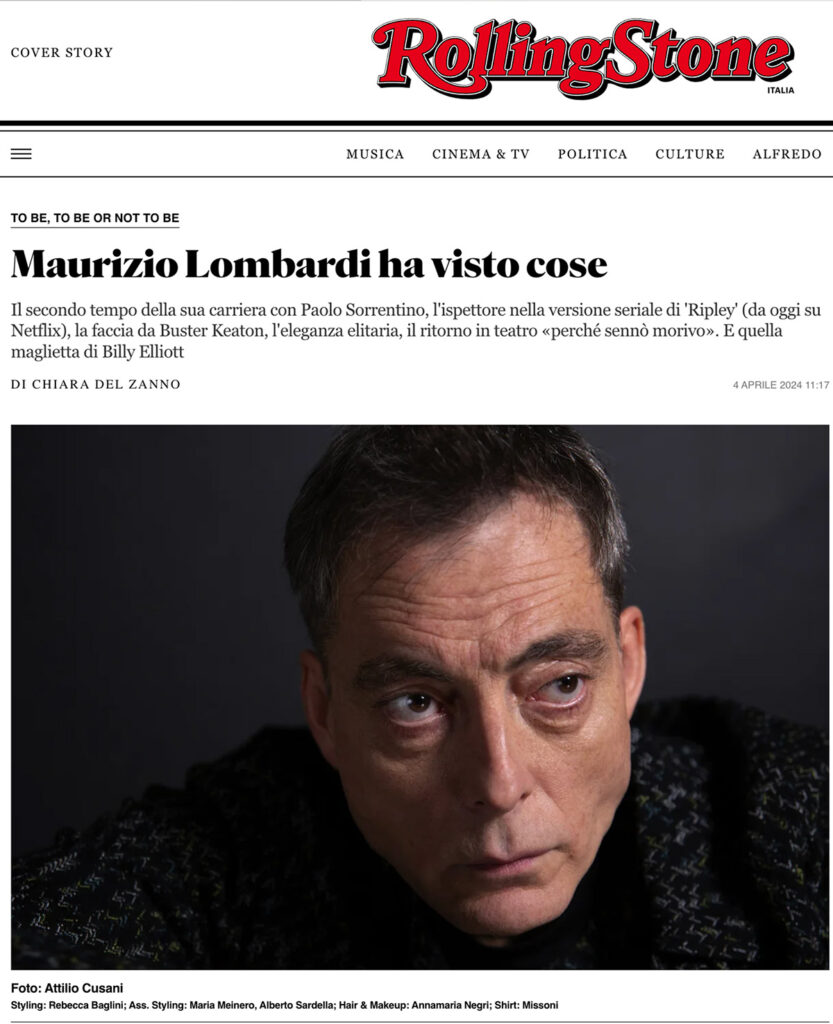
Task: Click the styling credits caption line
Action: pos(285,1005)
